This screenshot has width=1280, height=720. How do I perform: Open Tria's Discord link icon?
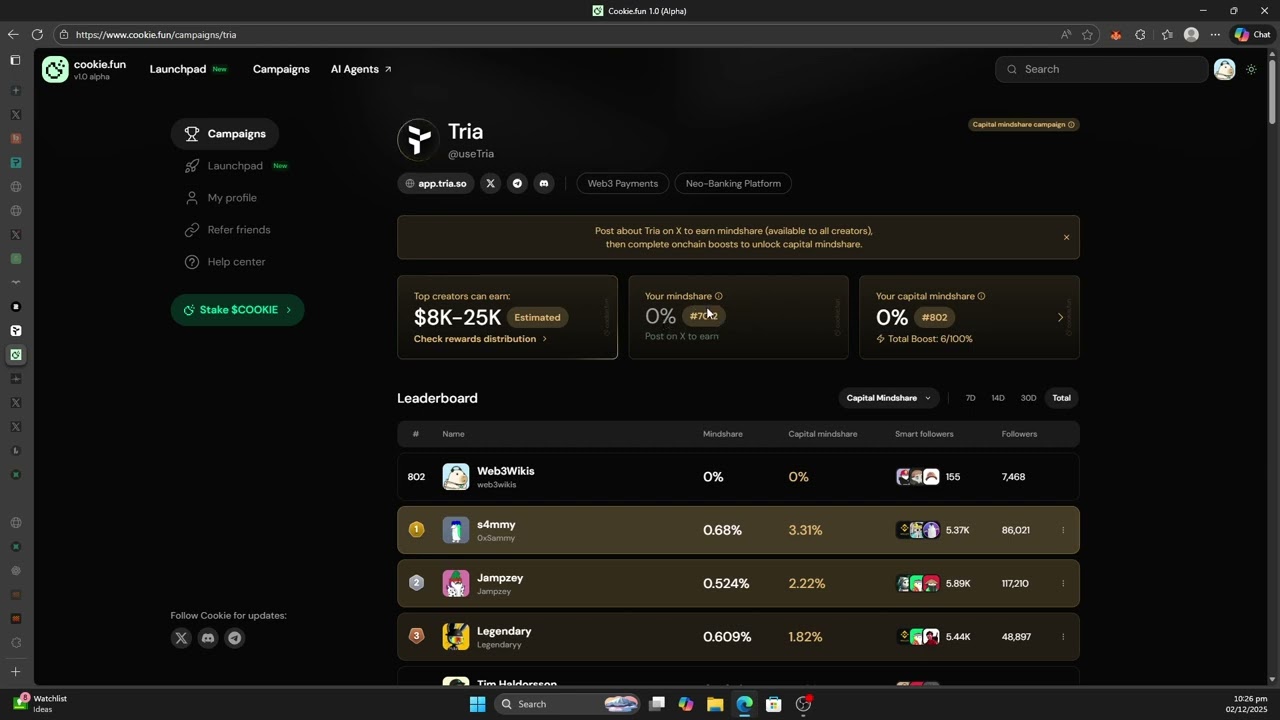coord(544,184)
